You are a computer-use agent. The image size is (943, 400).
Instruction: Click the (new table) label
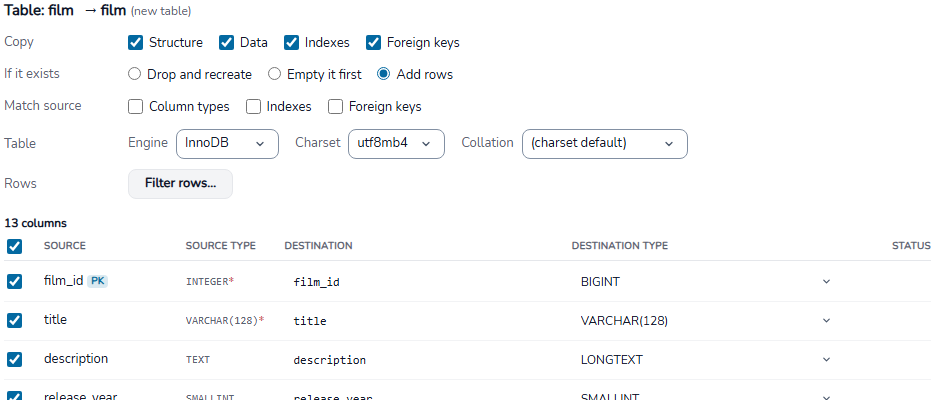[161, 11]
